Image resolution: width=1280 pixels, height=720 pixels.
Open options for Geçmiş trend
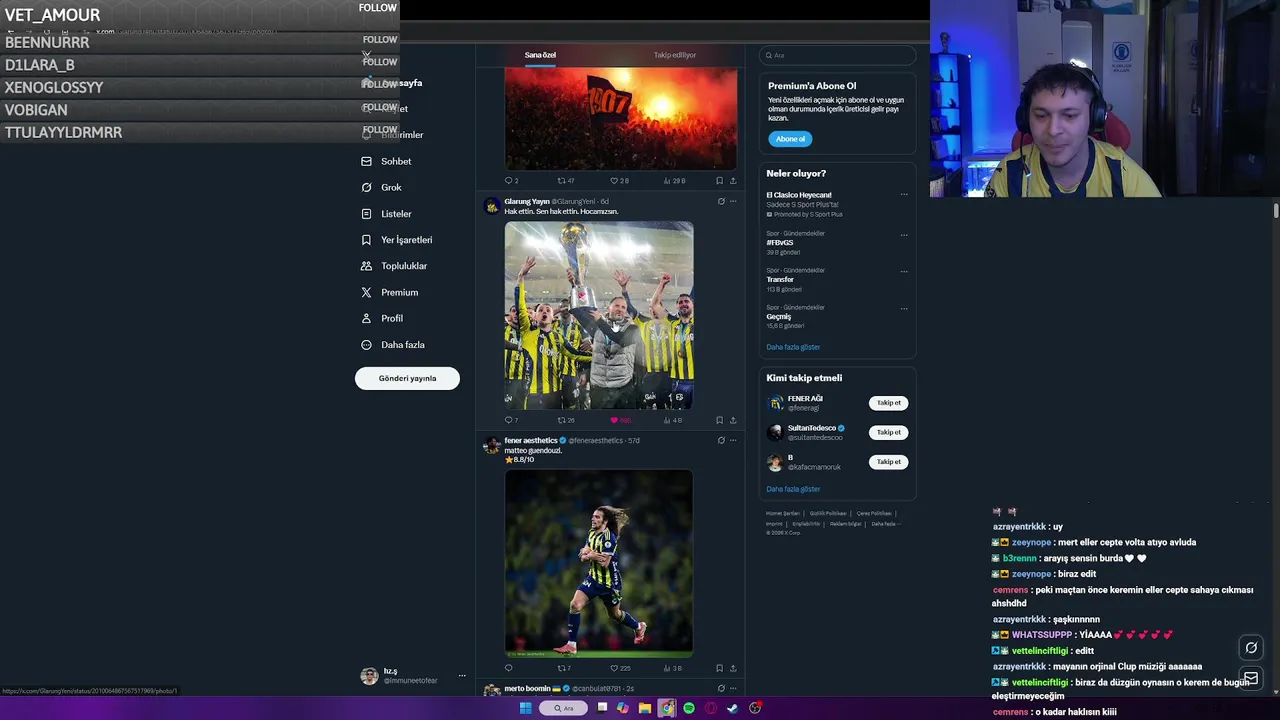point(904,308)
